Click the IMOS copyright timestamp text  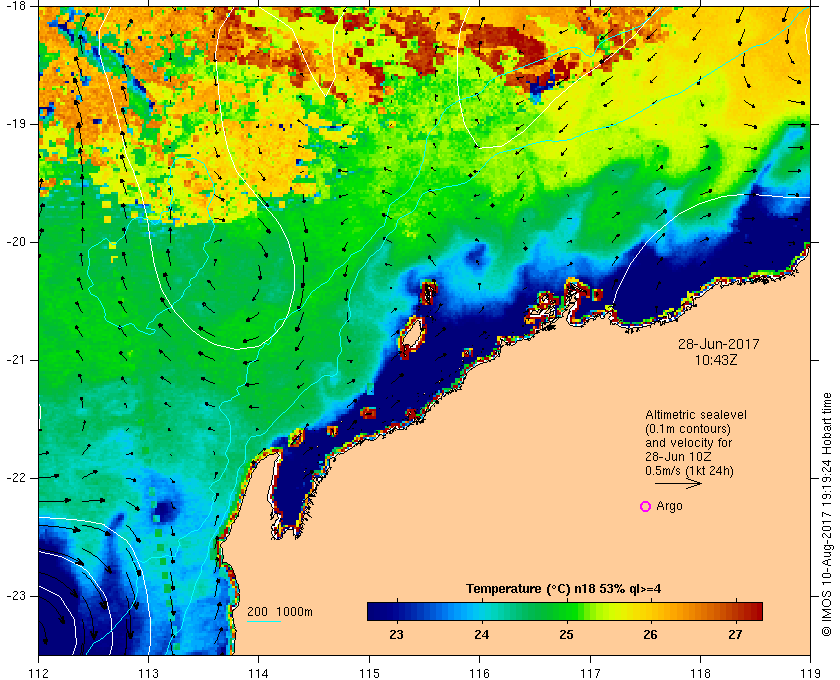point(827,514)
